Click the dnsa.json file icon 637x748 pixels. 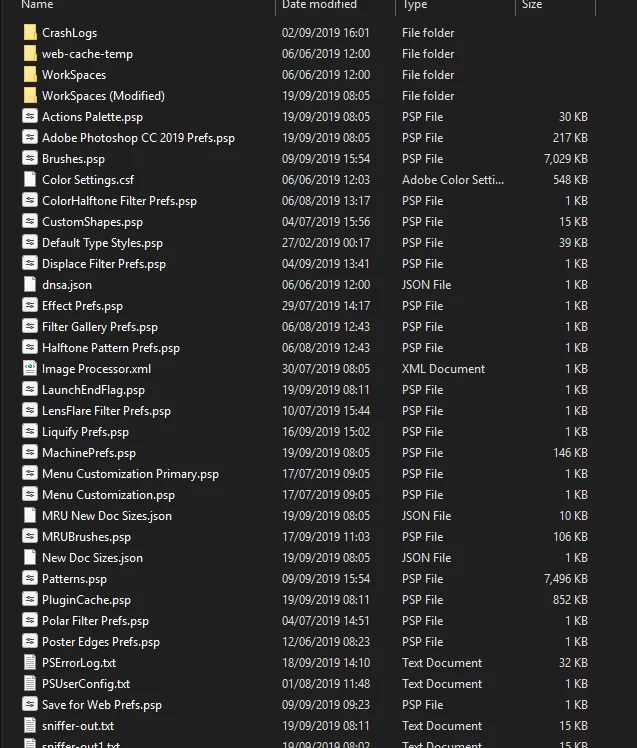[30, 284]
